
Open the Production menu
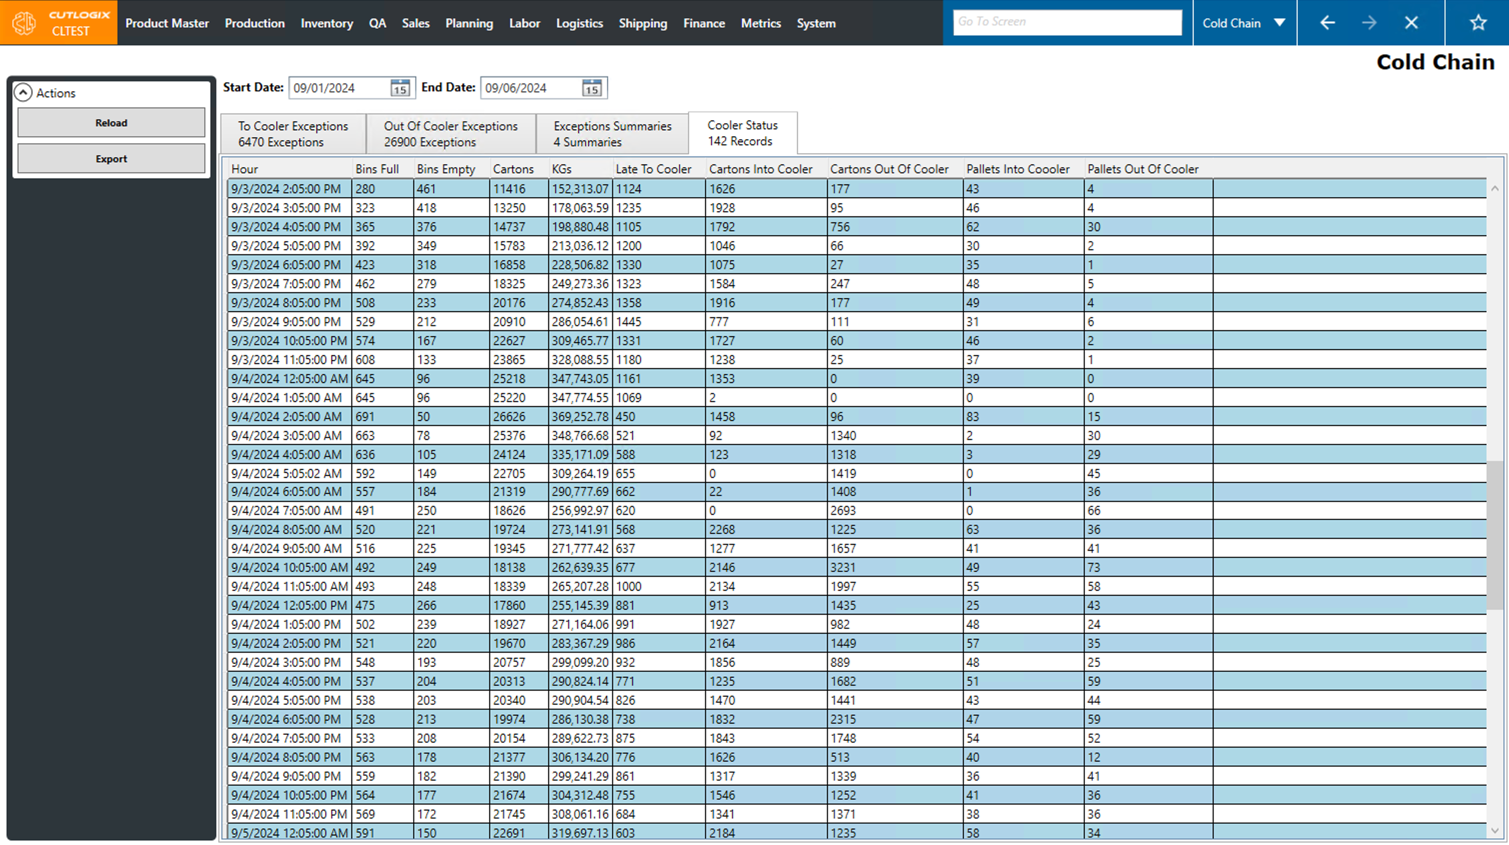pos(254,23)
